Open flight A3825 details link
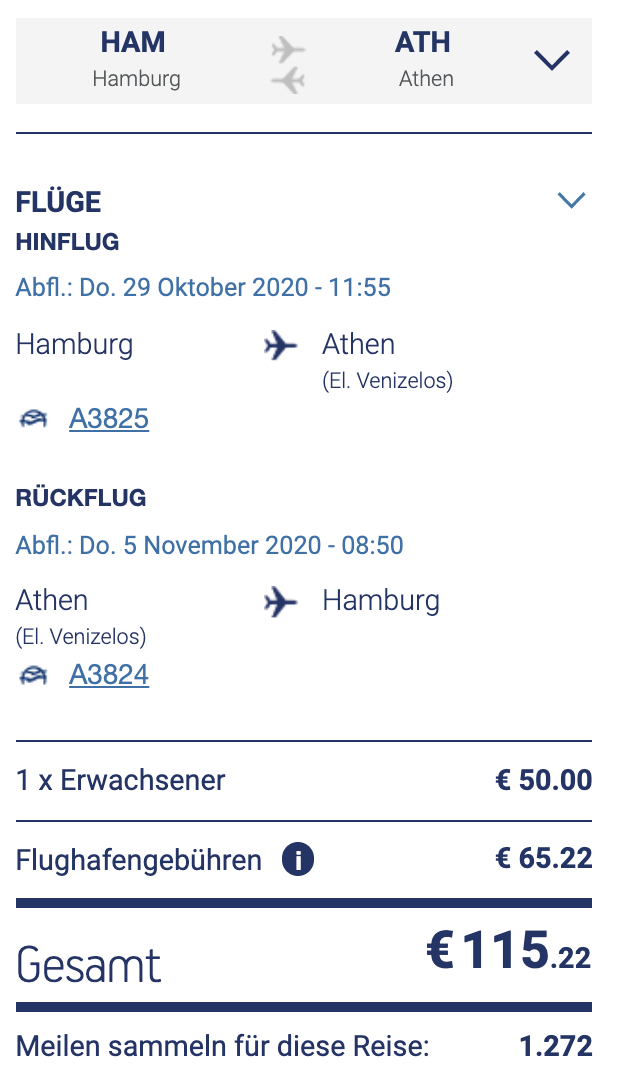This screenshot has height=1092, width=632. (x=109, y=418)
